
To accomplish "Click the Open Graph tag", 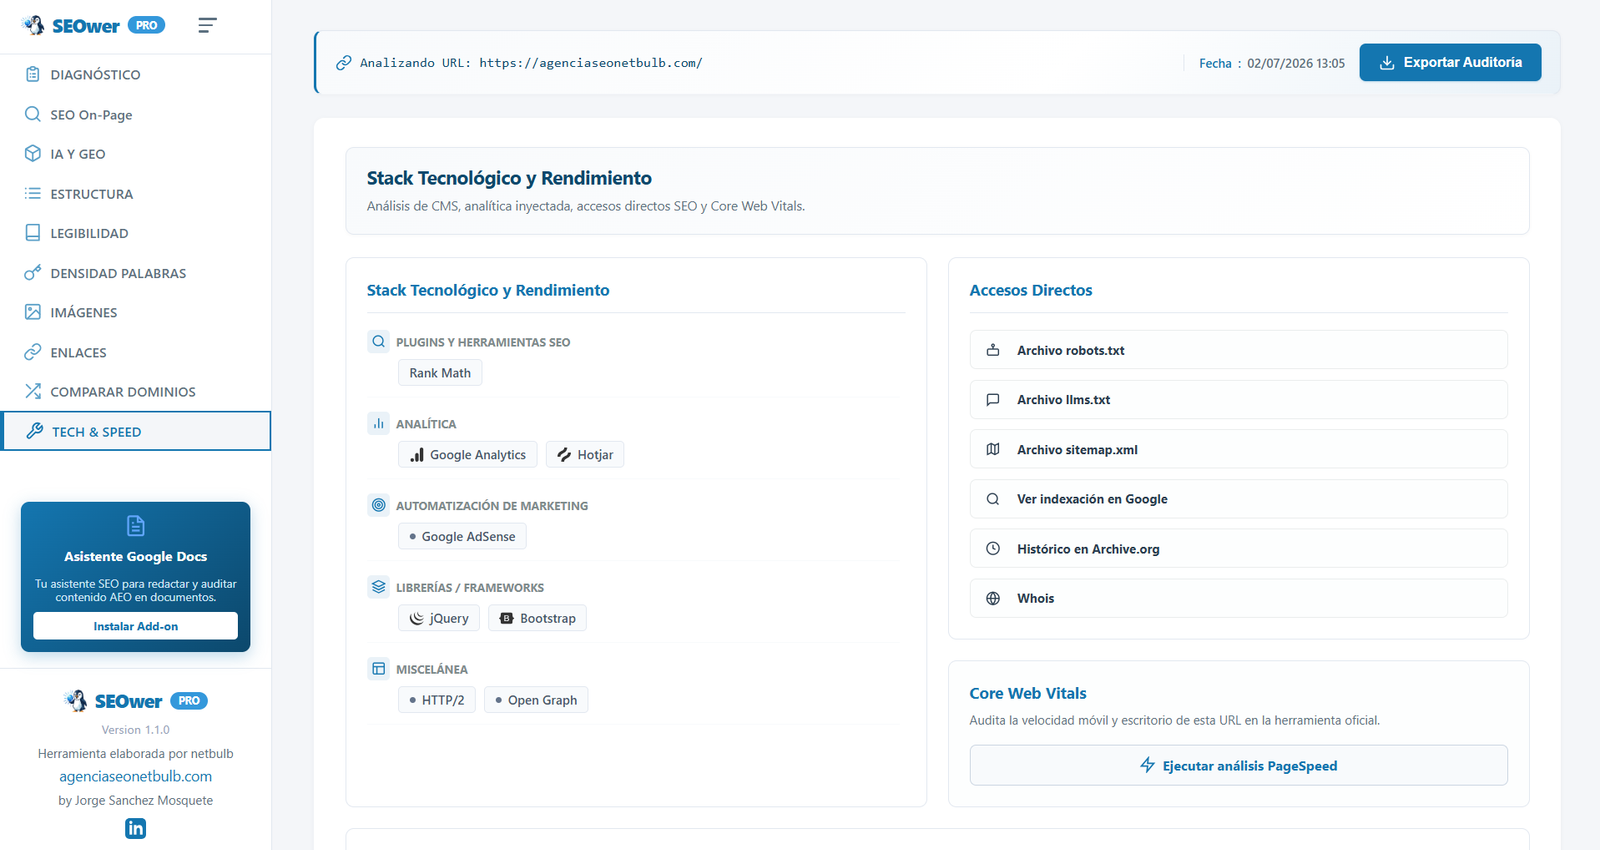I will point(536,700).
